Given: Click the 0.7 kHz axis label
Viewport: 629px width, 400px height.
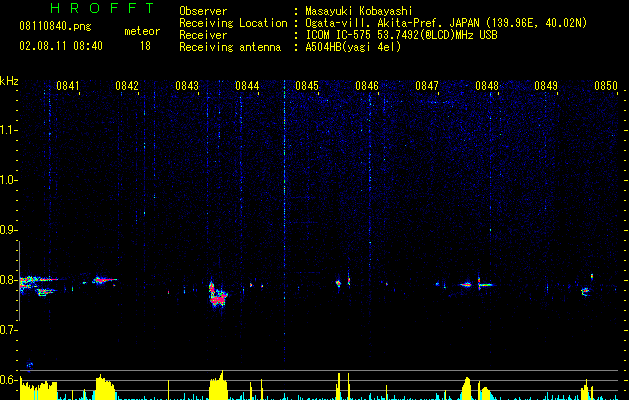Looking at the screenshot, I should coord(8,330).
